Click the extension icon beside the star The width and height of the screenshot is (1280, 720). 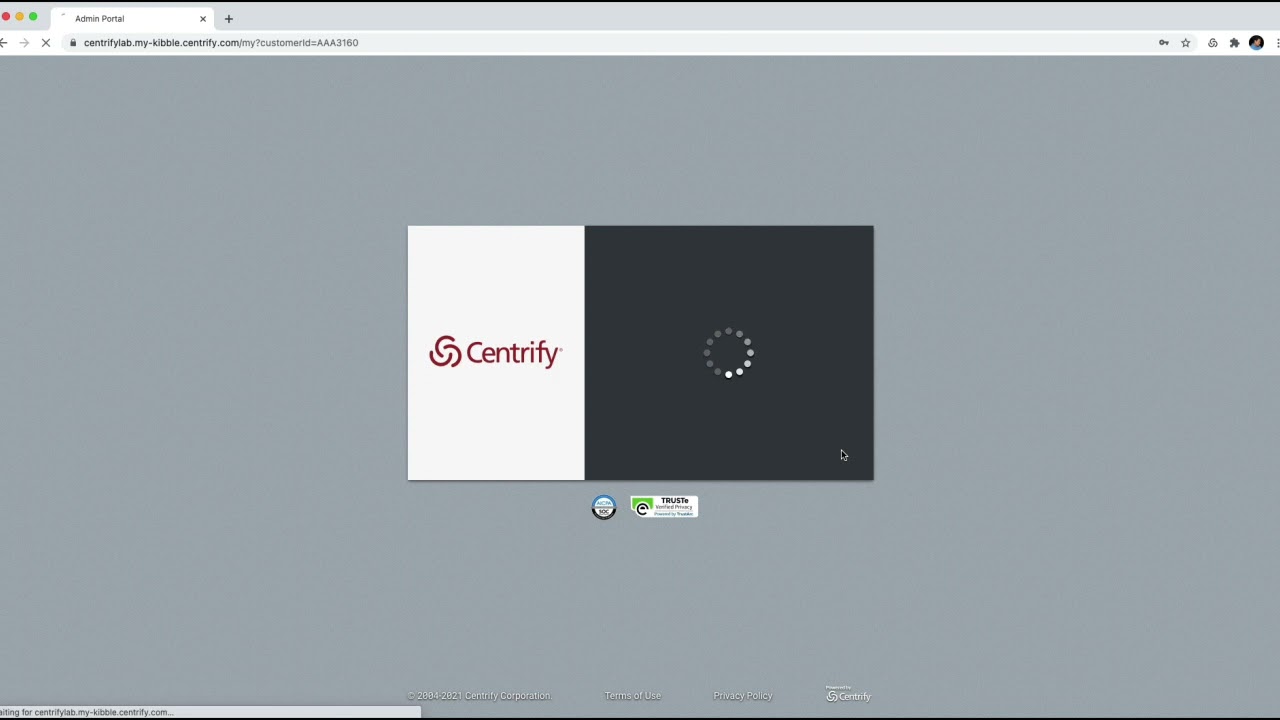tap(1212, 43)
